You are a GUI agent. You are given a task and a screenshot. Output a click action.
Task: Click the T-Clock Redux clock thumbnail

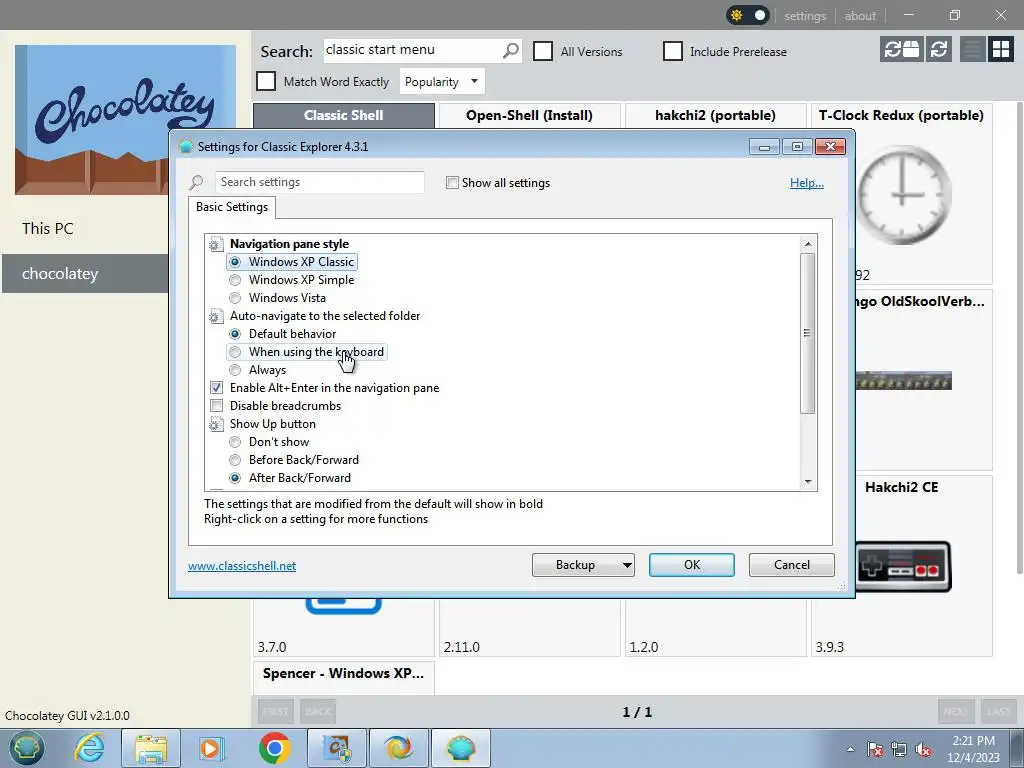[x=903, y=195]
